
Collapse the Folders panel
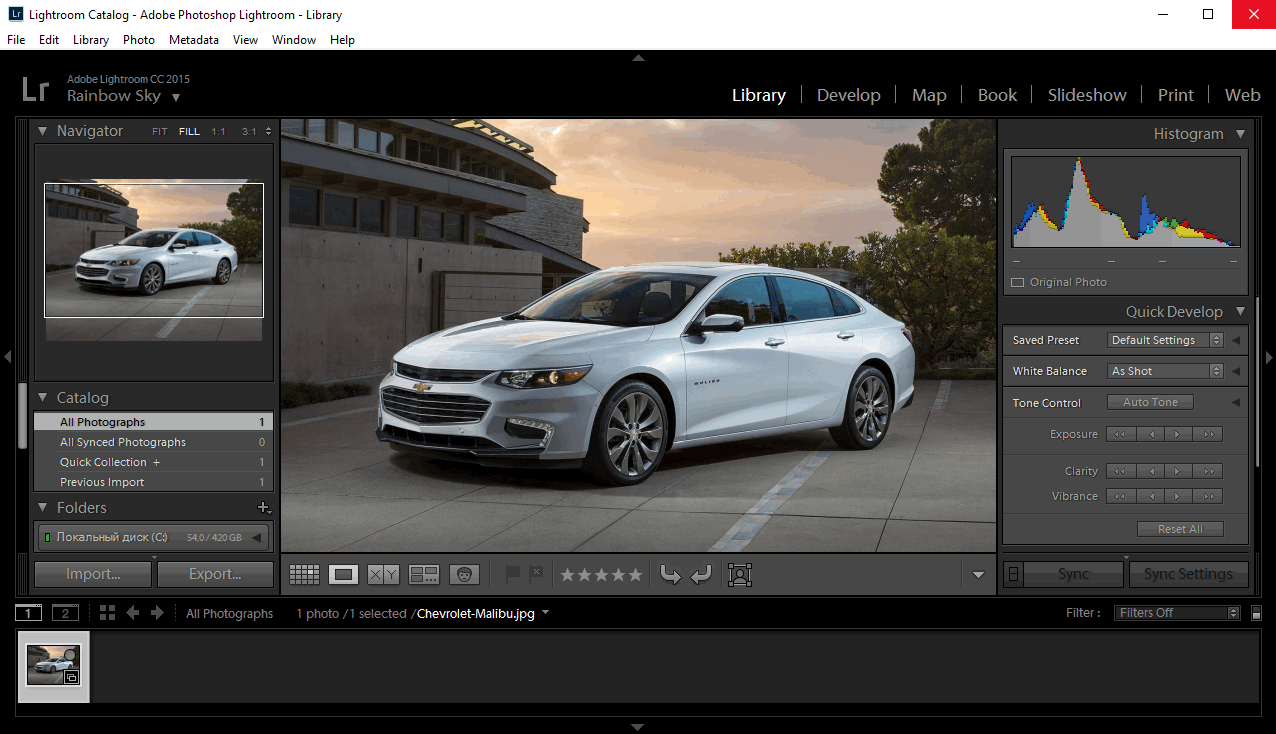(x=43, y=508)
